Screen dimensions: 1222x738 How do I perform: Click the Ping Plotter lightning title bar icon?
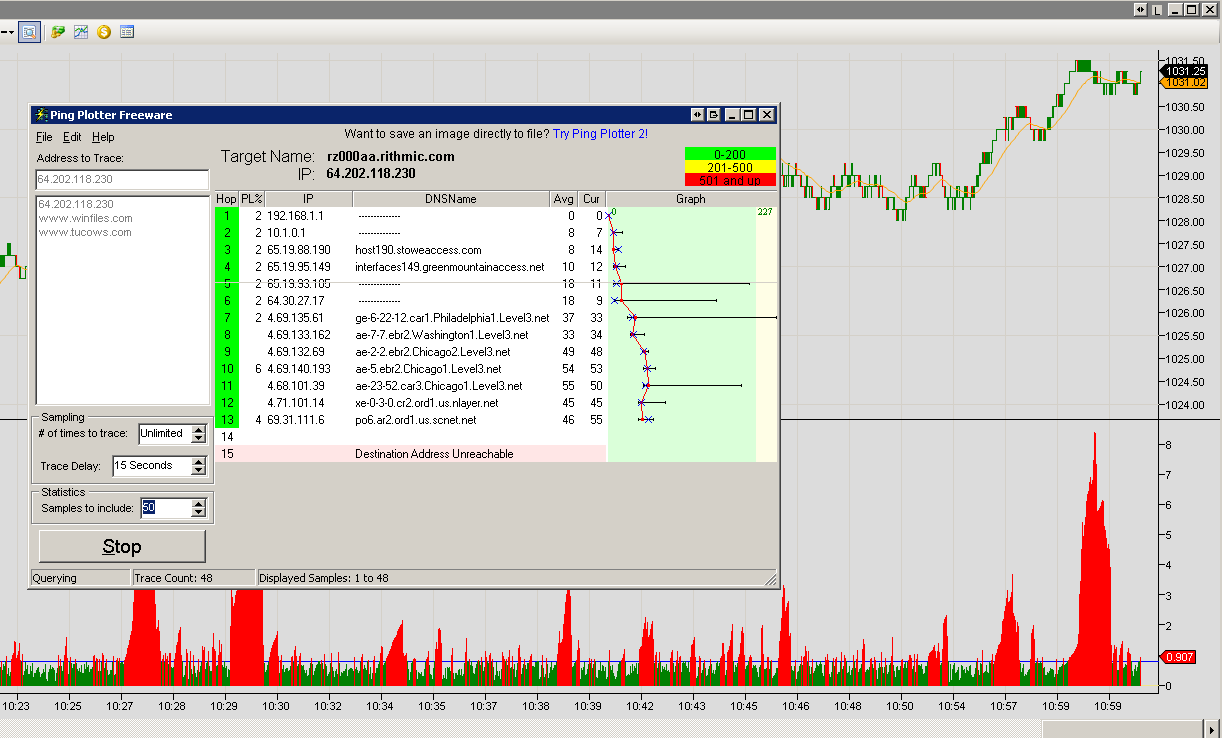tap(41, 115)
